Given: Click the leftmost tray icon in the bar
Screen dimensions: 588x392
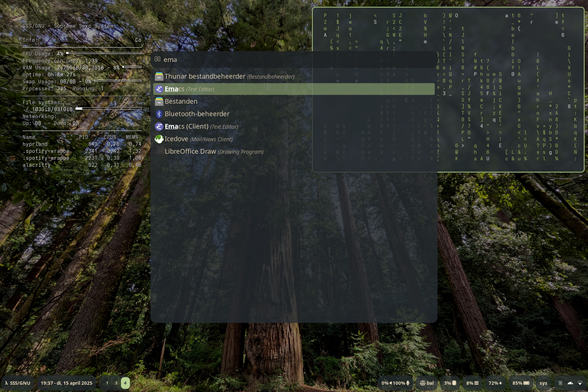Looking at the screenshot, I should coord(561,383).
